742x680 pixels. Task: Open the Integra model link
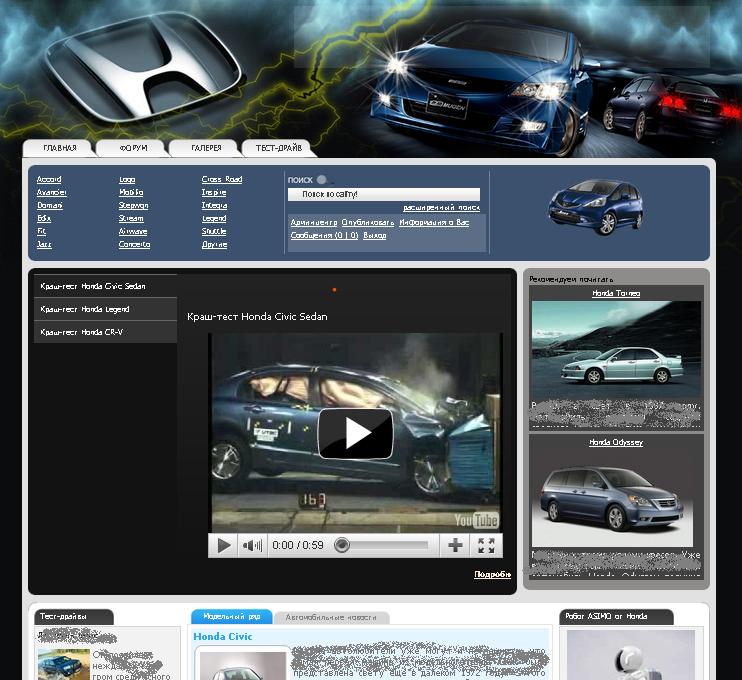coord(214,205)
